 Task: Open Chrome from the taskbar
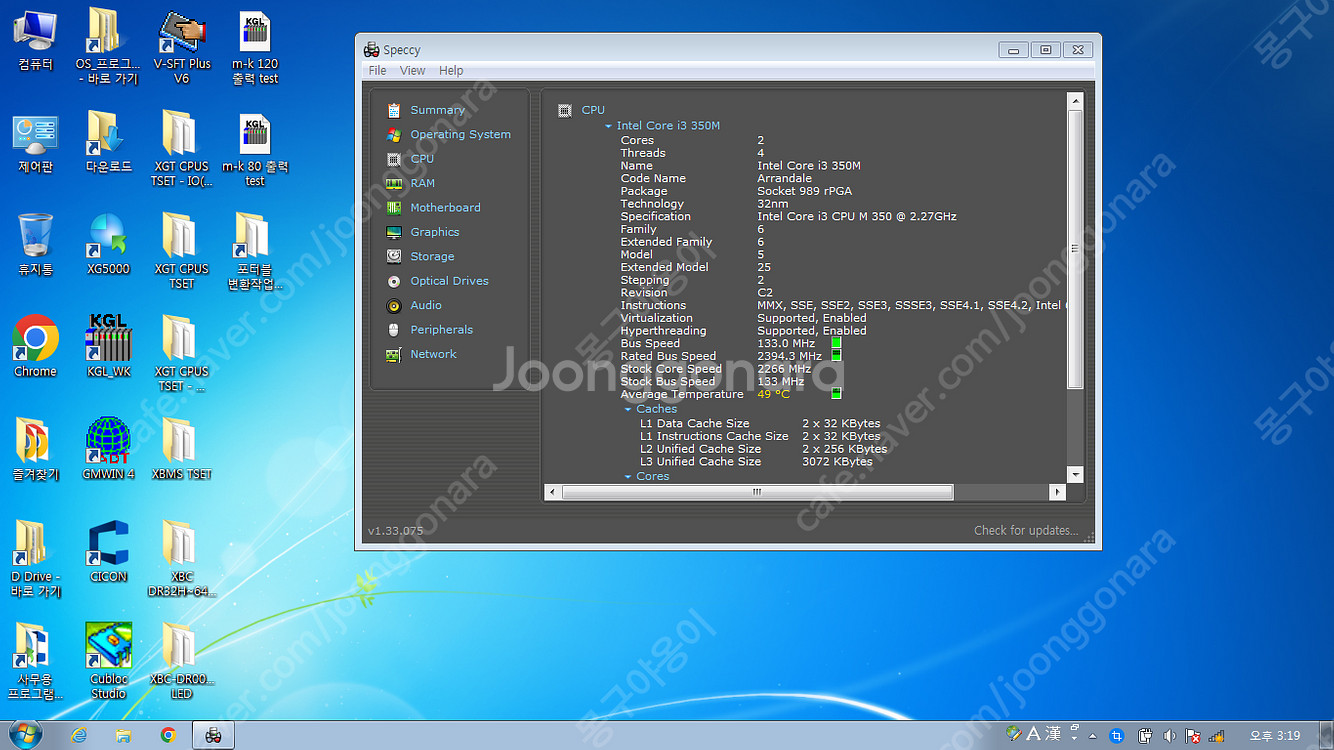tap(168, 736)
